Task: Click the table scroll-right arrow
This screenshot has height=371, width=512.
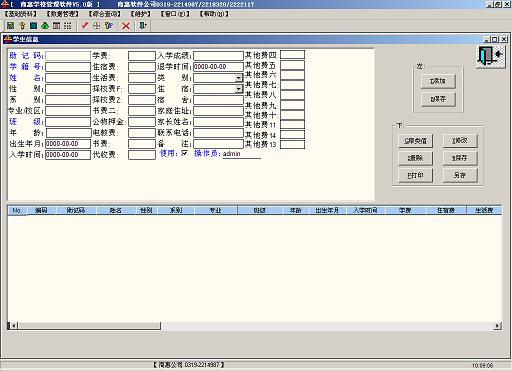Action: coord(497,326)
